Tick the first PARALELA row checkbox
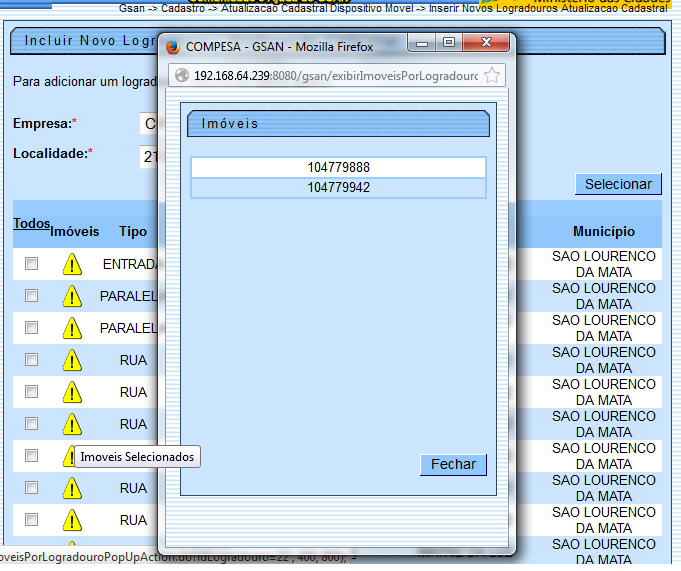Viewport: 681px width, 571px height. point(31,296)
